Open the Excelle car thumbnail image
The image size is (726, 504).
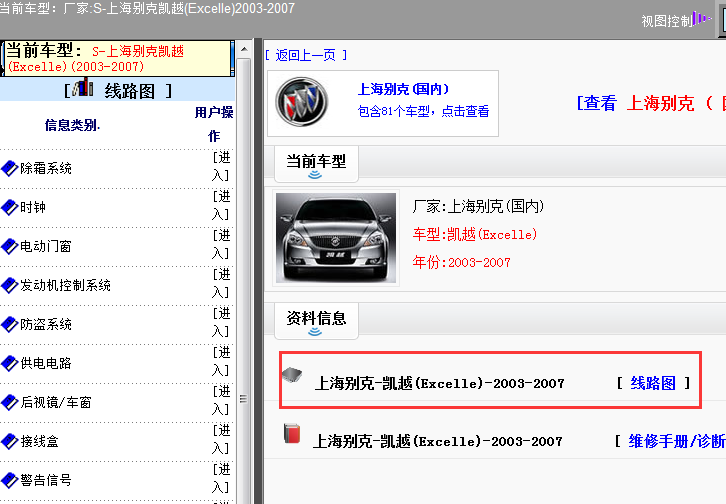coord(336,237)
